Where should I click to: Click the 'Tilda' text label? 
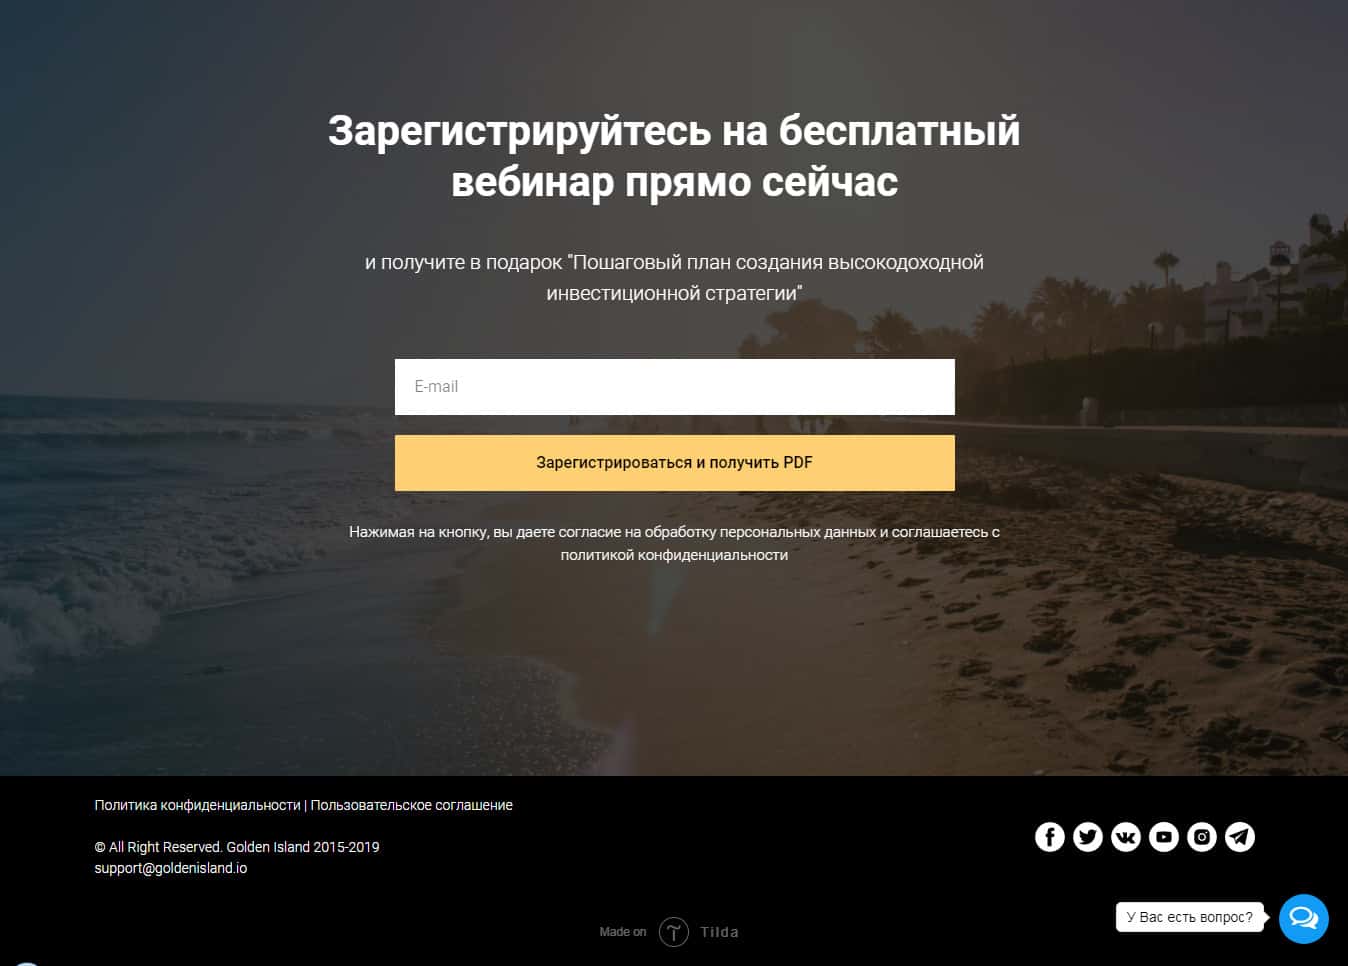coord(719,932)
